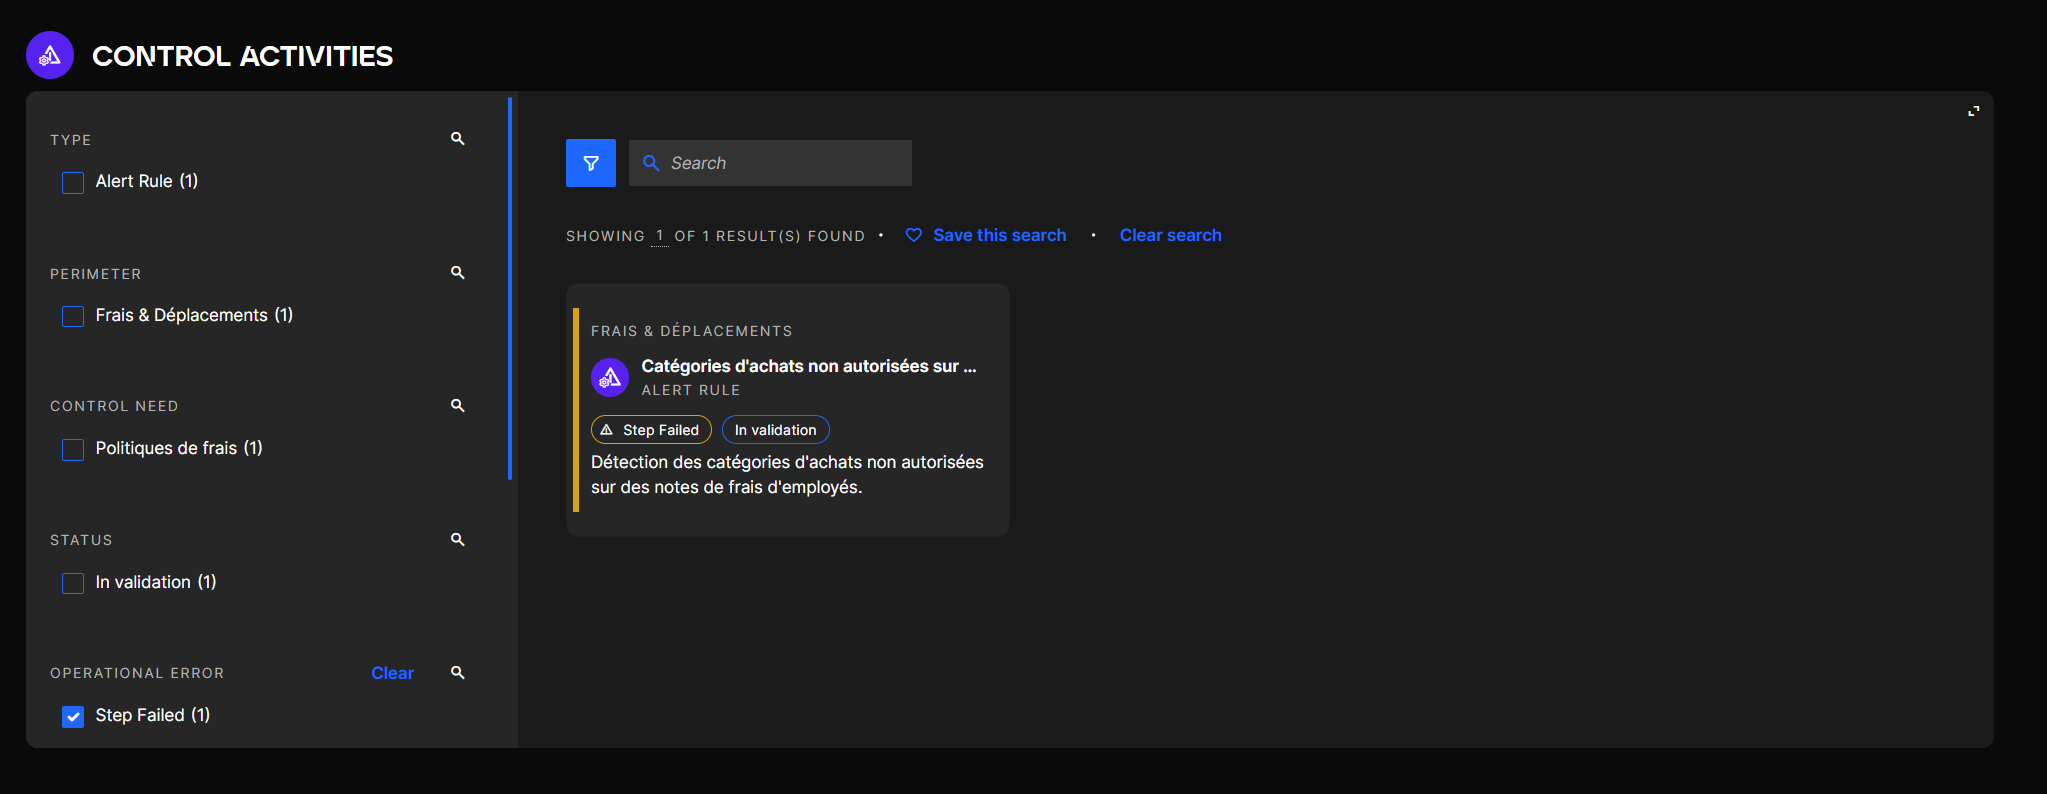Save this search with heart link
Viewport: 2047px width, 794px height.
pos(986,235)
